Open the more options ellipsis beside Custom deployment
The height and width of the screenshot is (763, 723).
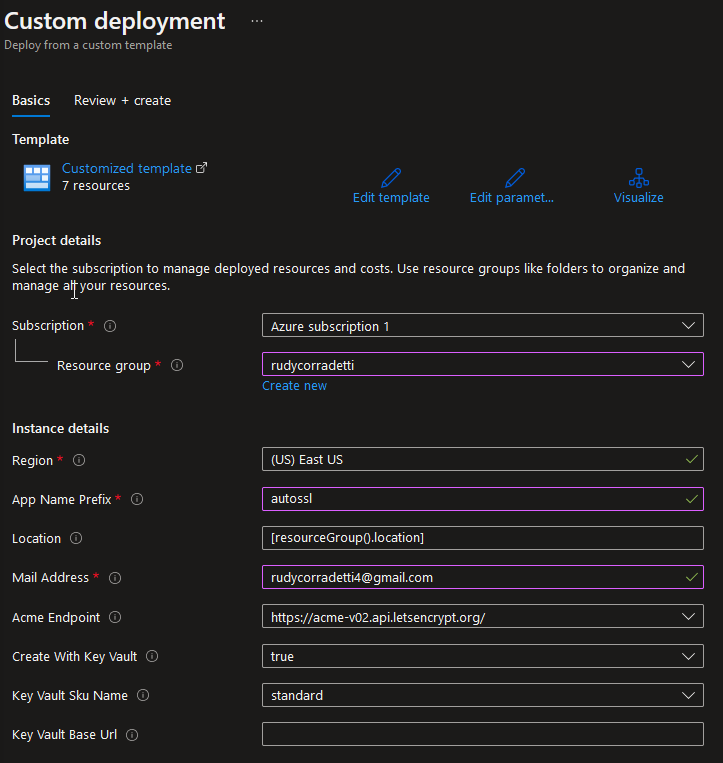click(257, 21)
